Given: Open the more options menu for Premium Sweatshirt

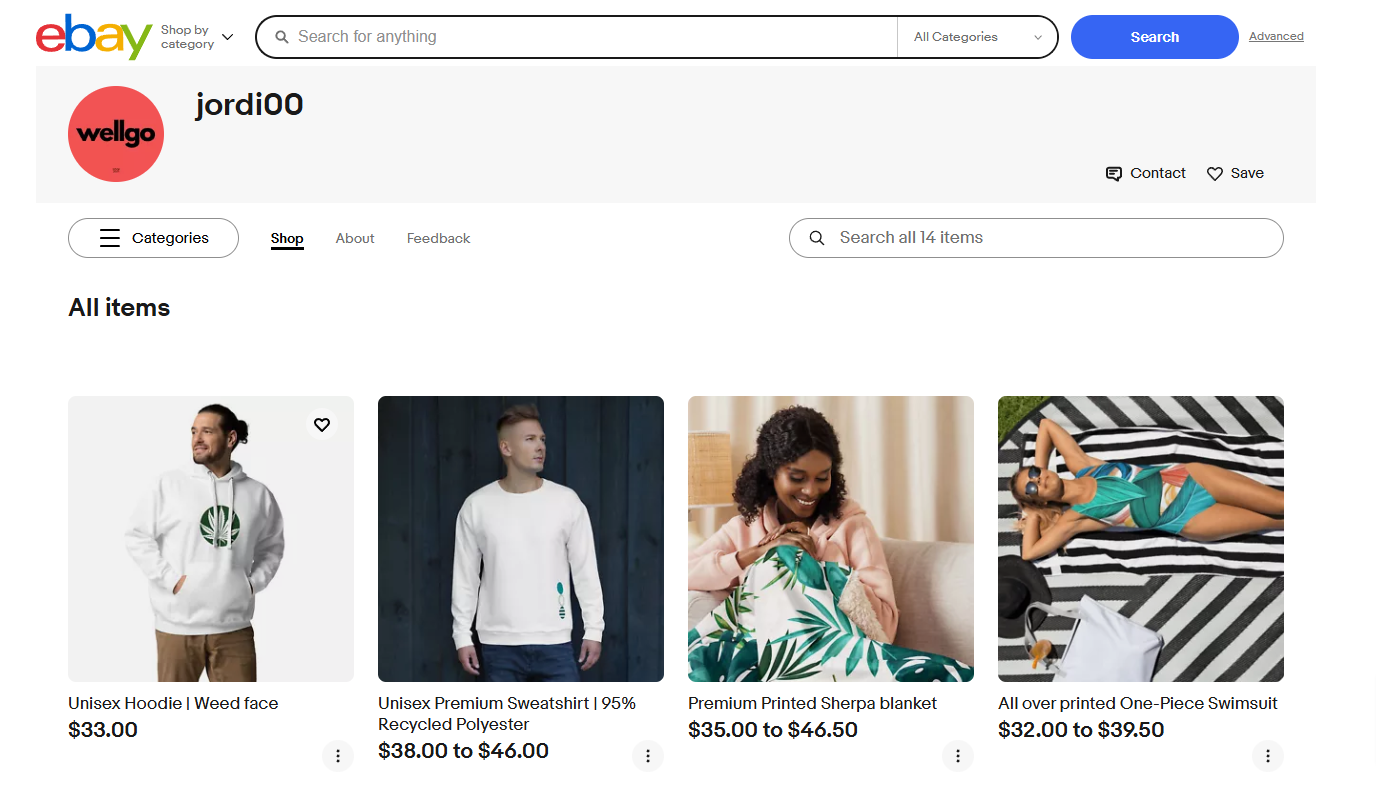Looking at the screenshot, I should pos(648,756).
